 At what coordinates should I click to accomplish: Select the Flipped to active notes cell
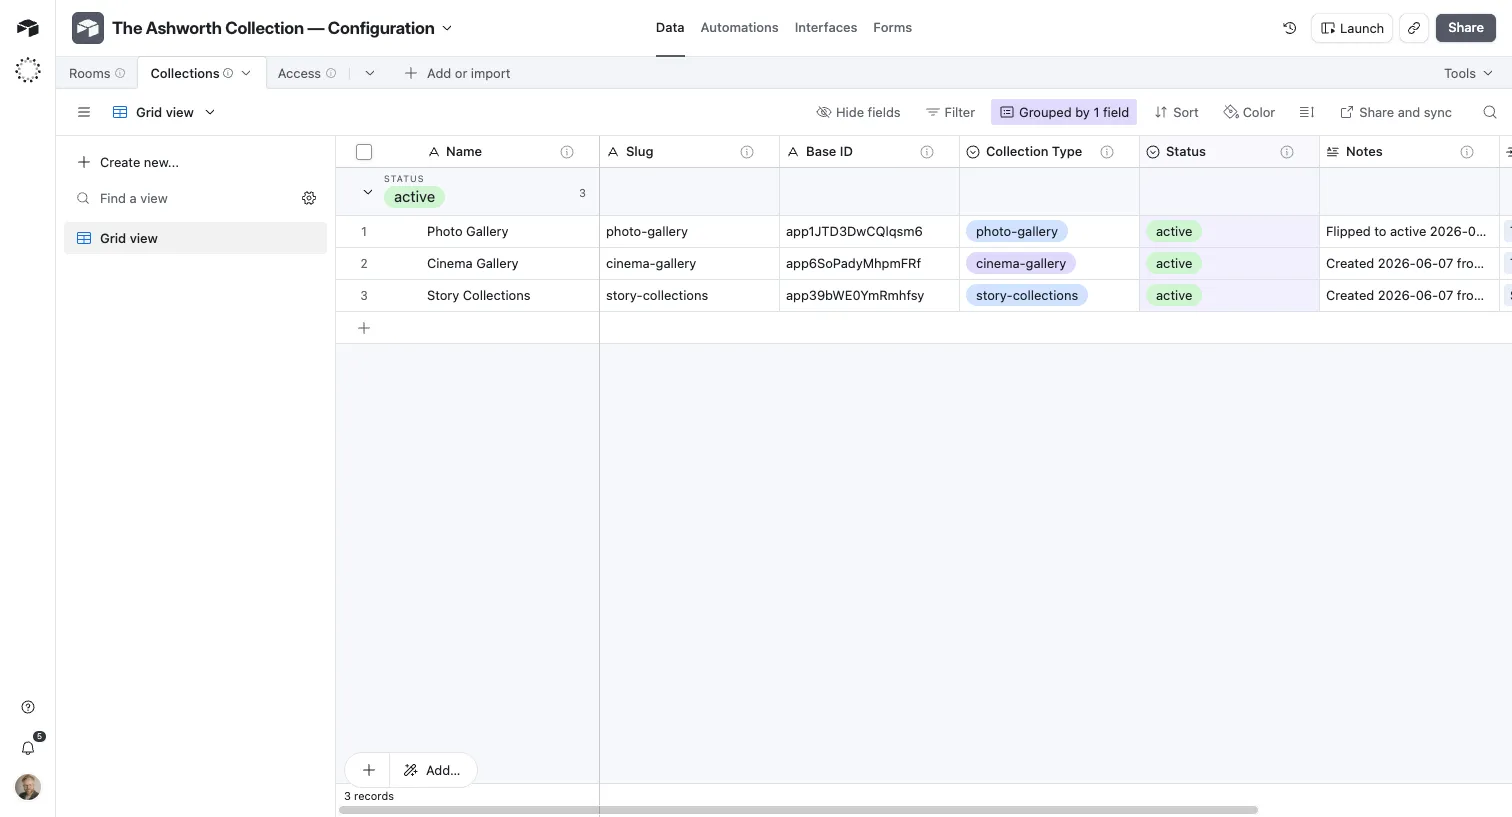click(1409, 231)
